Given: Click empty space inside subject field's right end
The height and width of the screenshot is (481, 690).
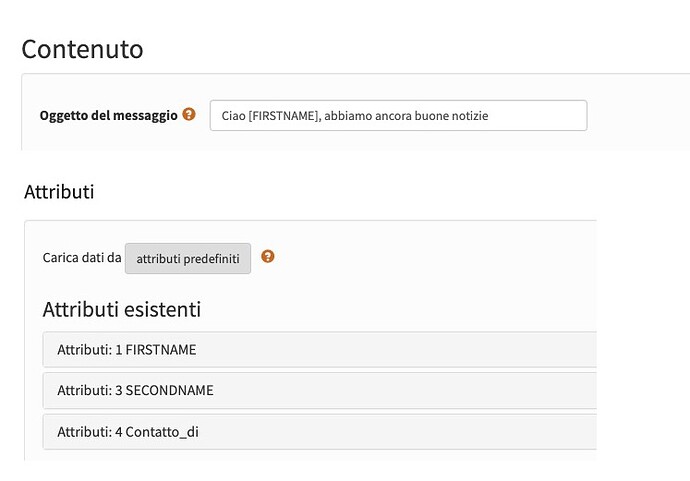Looking at the screenshot, I should click(x=539, y=116).
